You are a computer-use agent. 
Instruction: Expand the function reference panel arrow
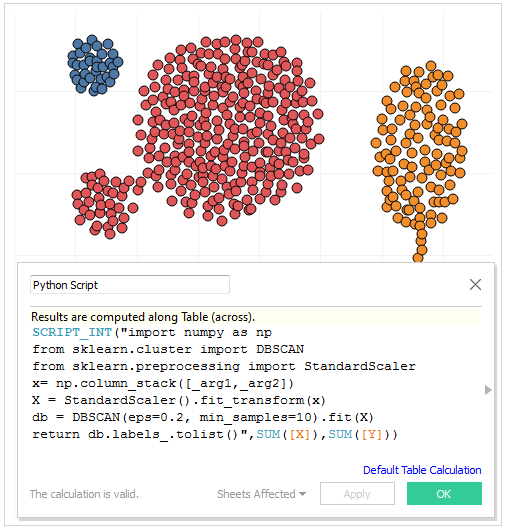tap(488, 390)
